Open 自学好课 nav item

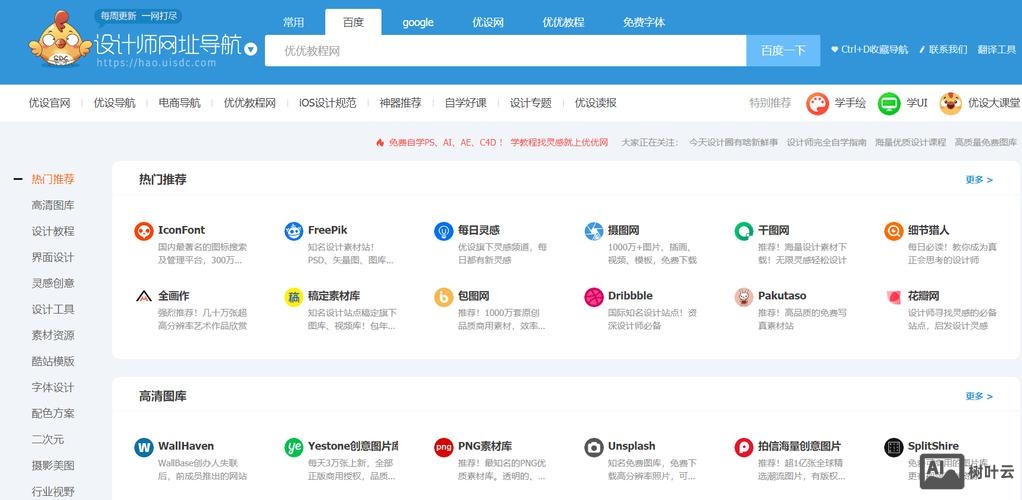(x=465, y=103)
